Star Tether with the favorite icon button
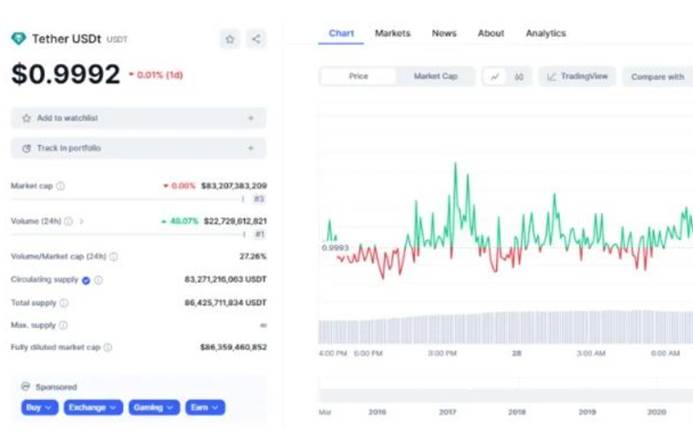Screen dimensions: 693x434 [x=230, y=39]
